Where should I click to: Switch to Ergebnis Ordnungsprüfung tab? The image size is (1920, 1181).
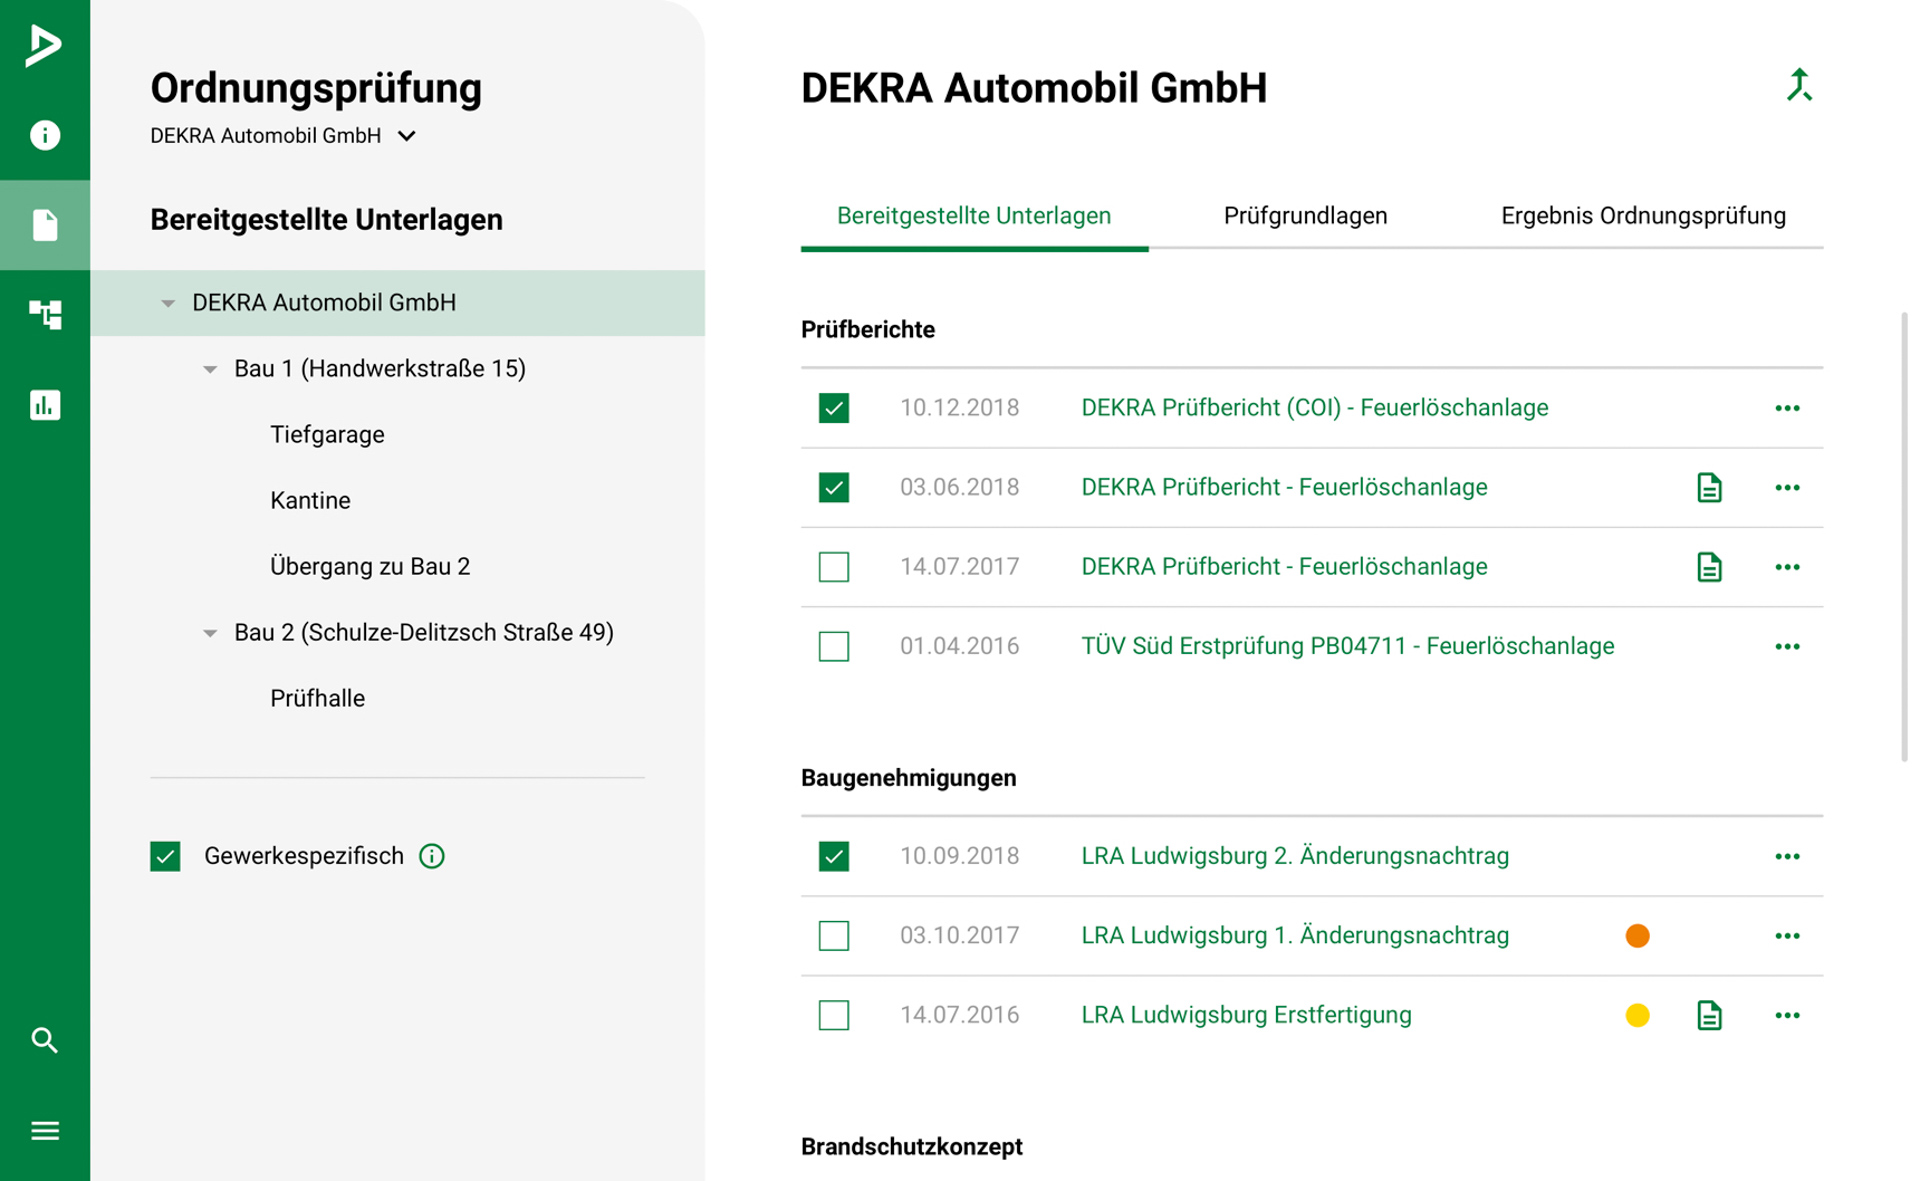(1643, 216)
